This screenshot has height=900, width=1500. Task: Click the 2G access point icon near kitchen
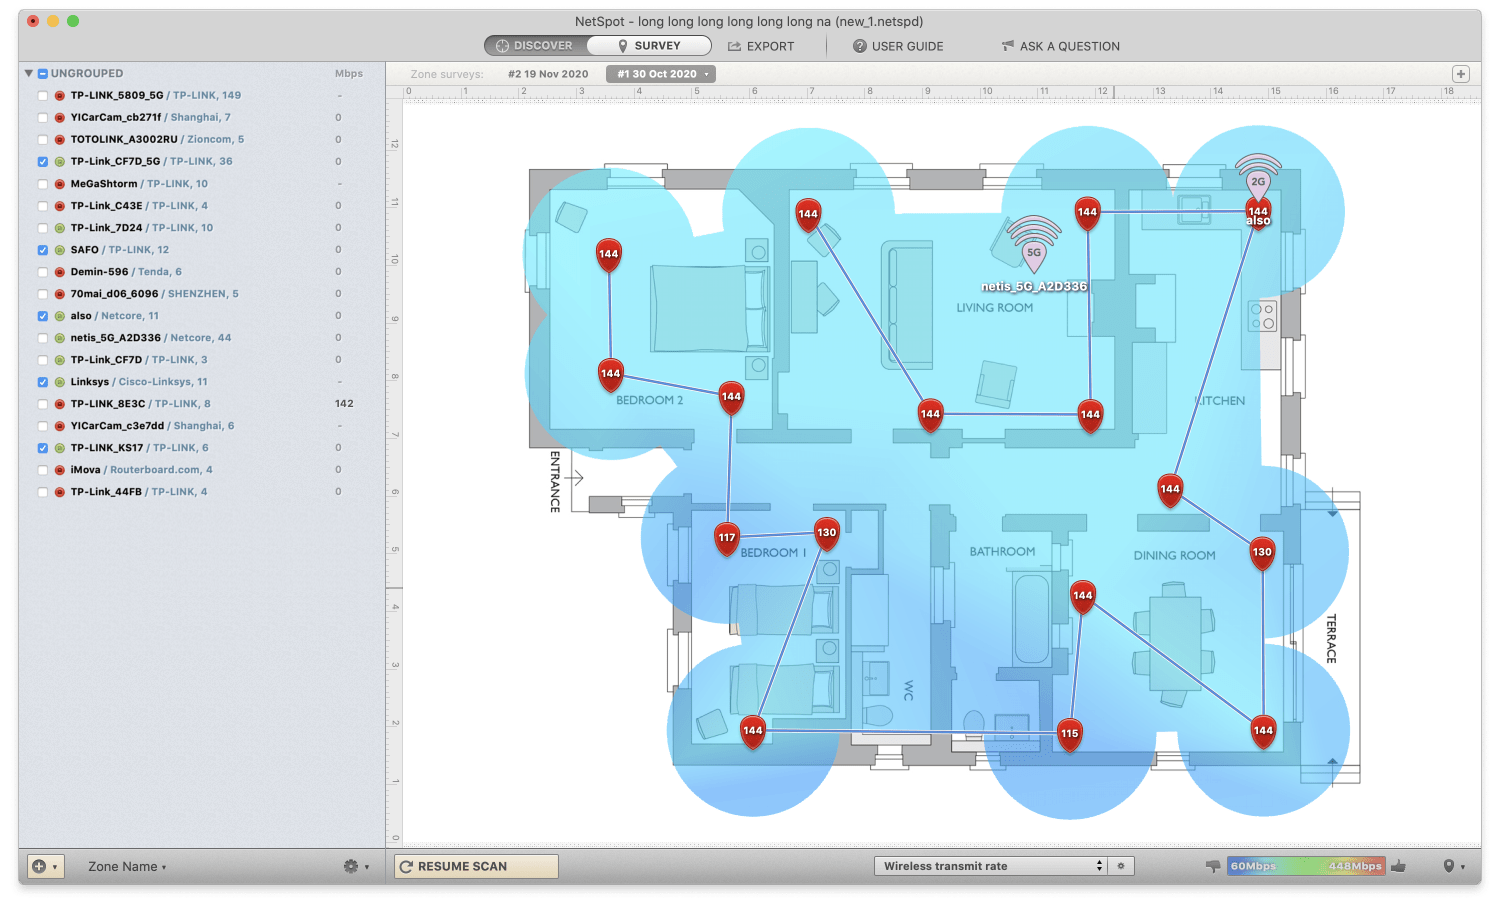pos(1258,182)
